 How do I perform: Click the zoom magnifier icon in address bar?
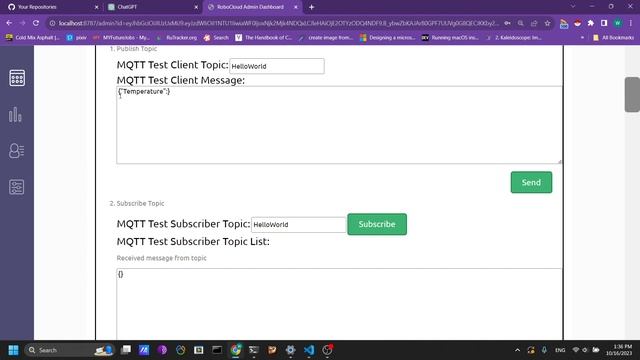pos(520,23)
